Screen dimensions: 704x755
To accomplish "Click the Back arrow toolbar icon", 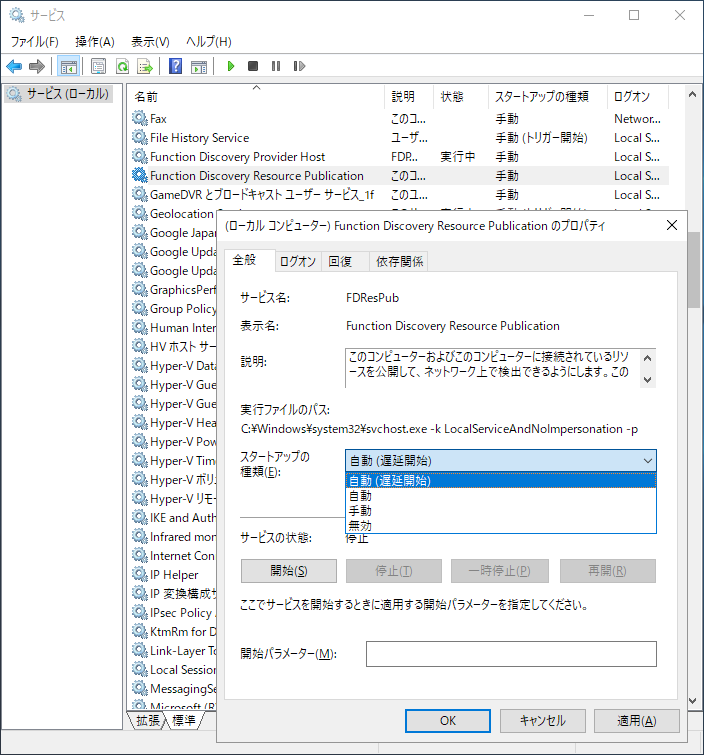I will 14,66.
